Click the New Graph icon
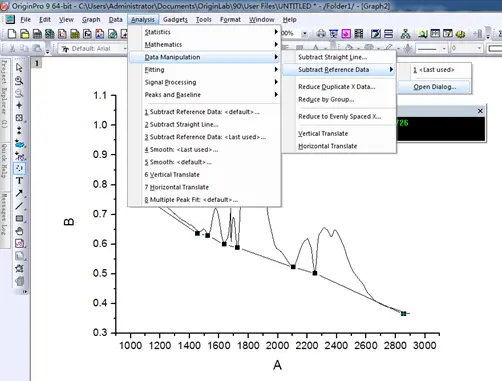Image resolution: width=502 pixels, height=381 pixels. click(62, 34)
